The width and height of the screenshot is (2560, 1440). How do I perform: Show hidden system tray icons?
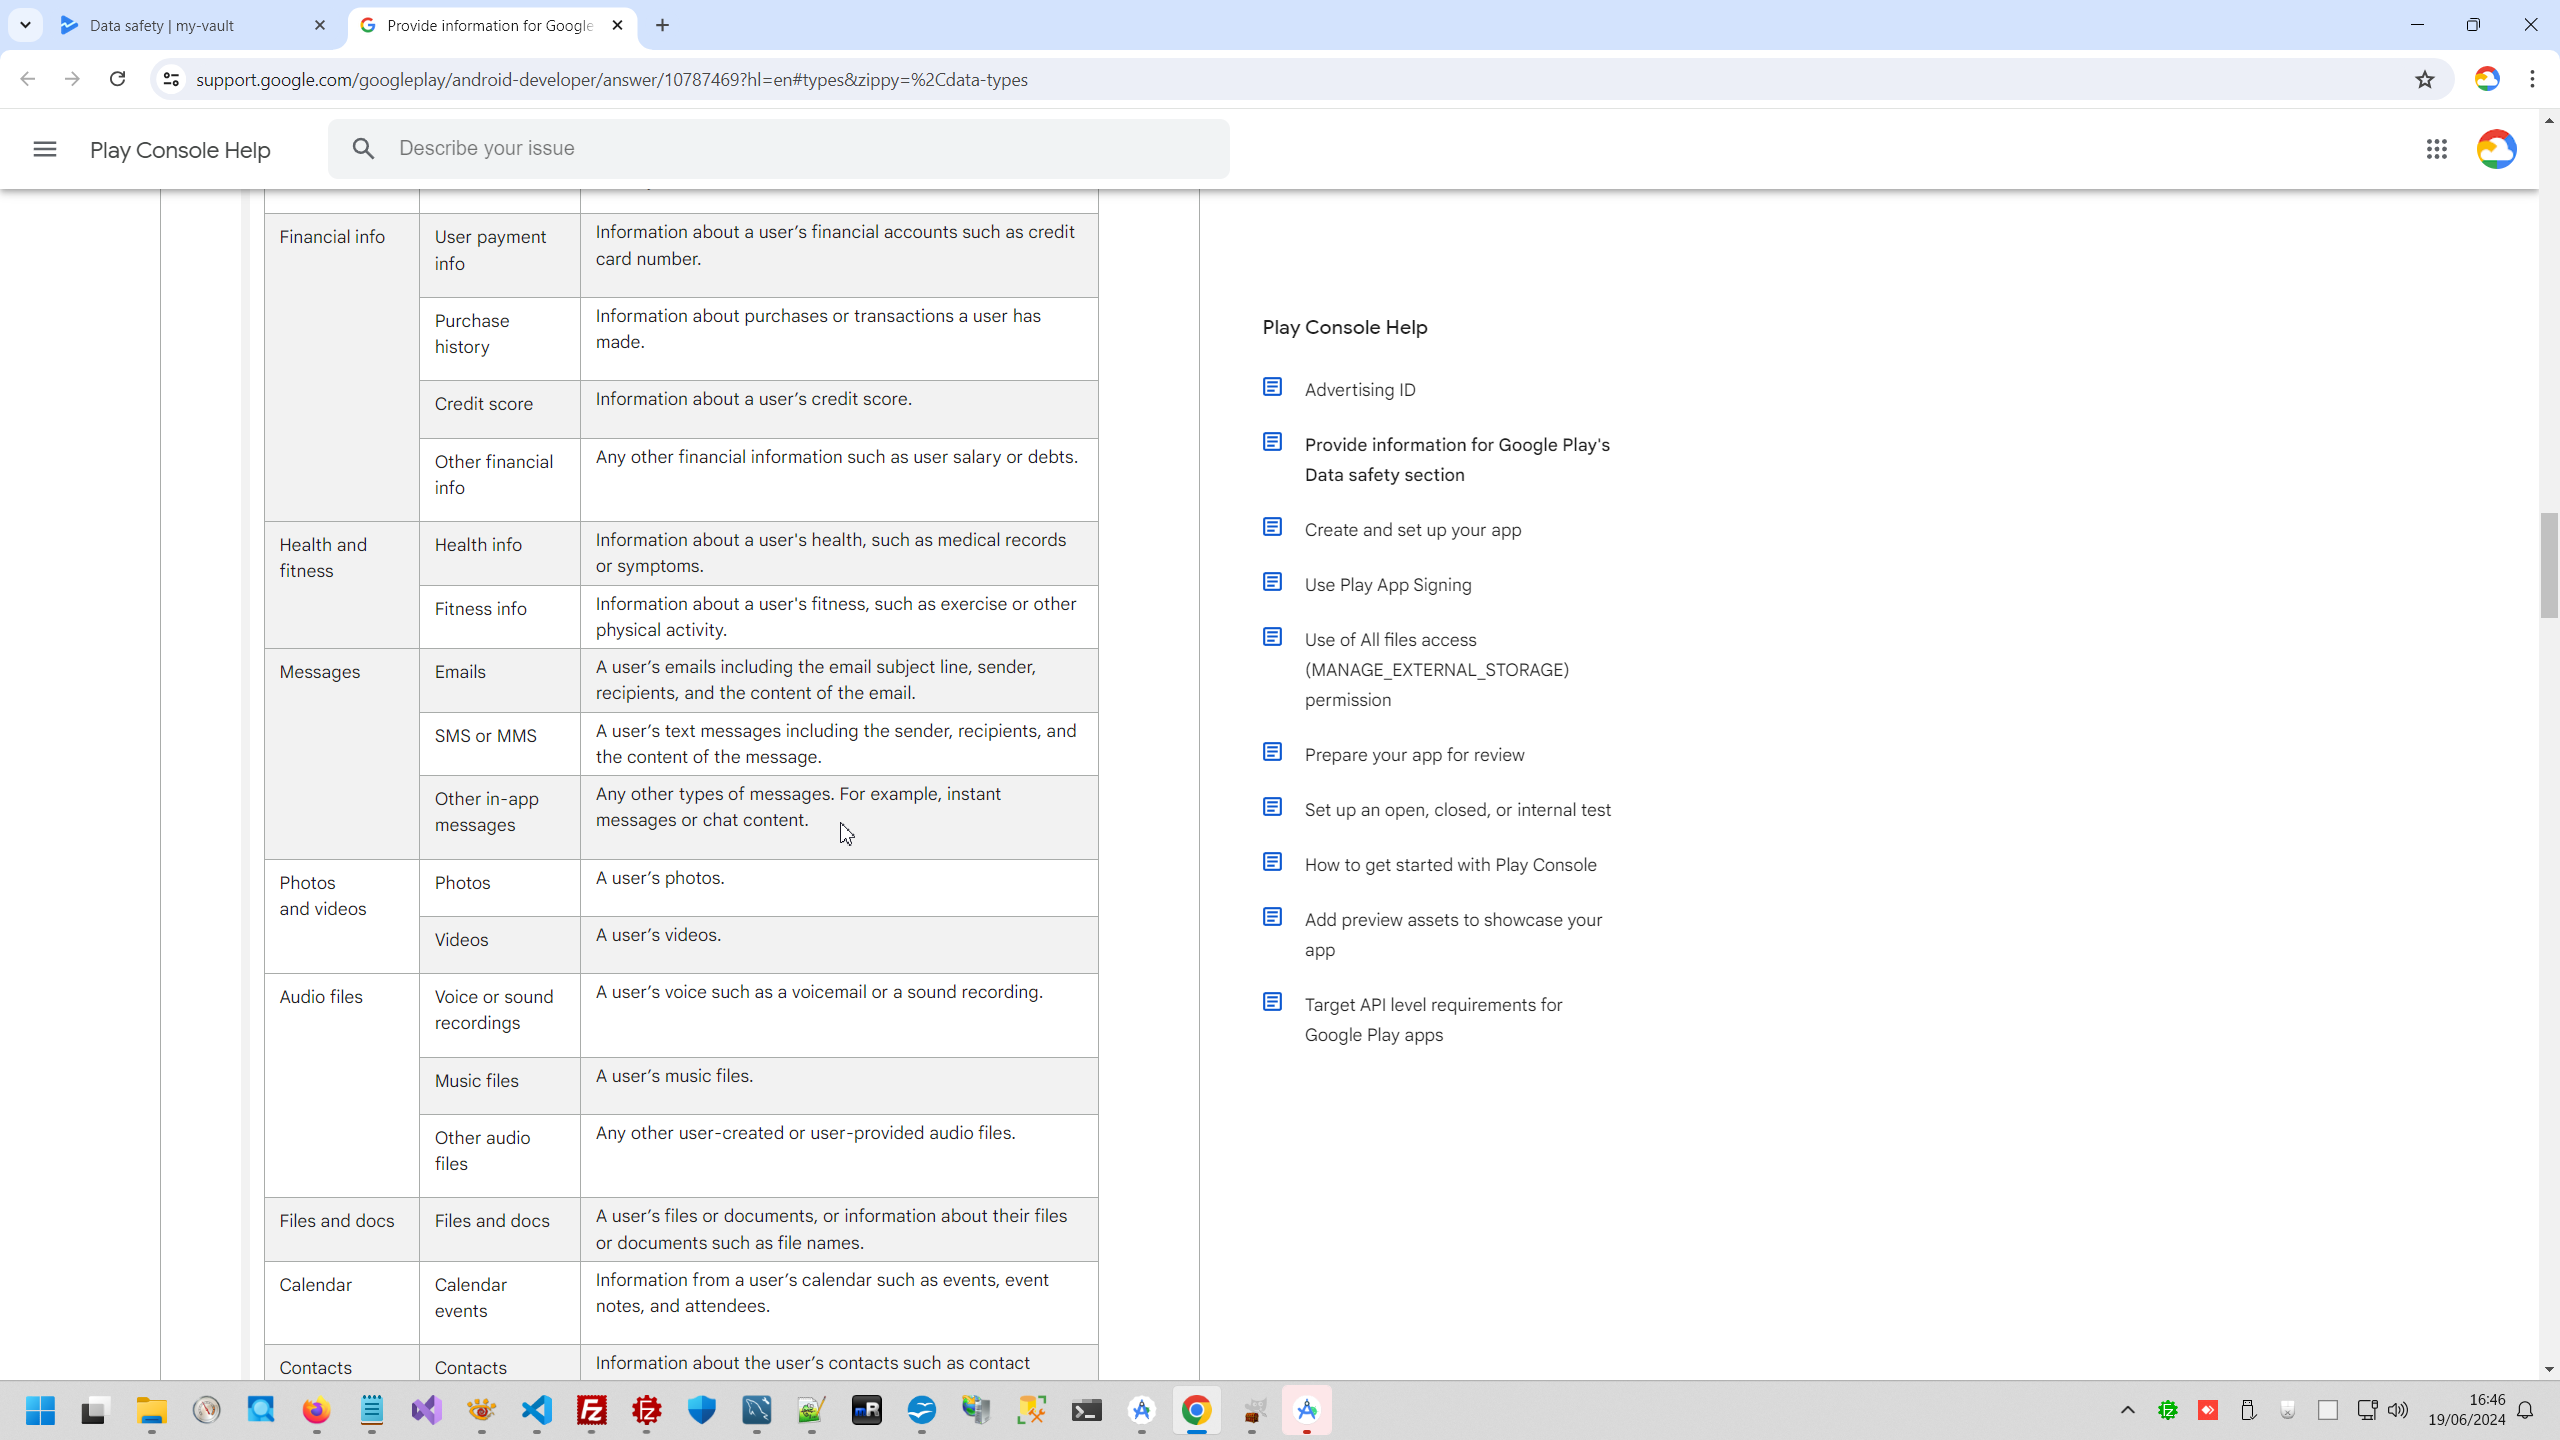pos(2127,1410)
